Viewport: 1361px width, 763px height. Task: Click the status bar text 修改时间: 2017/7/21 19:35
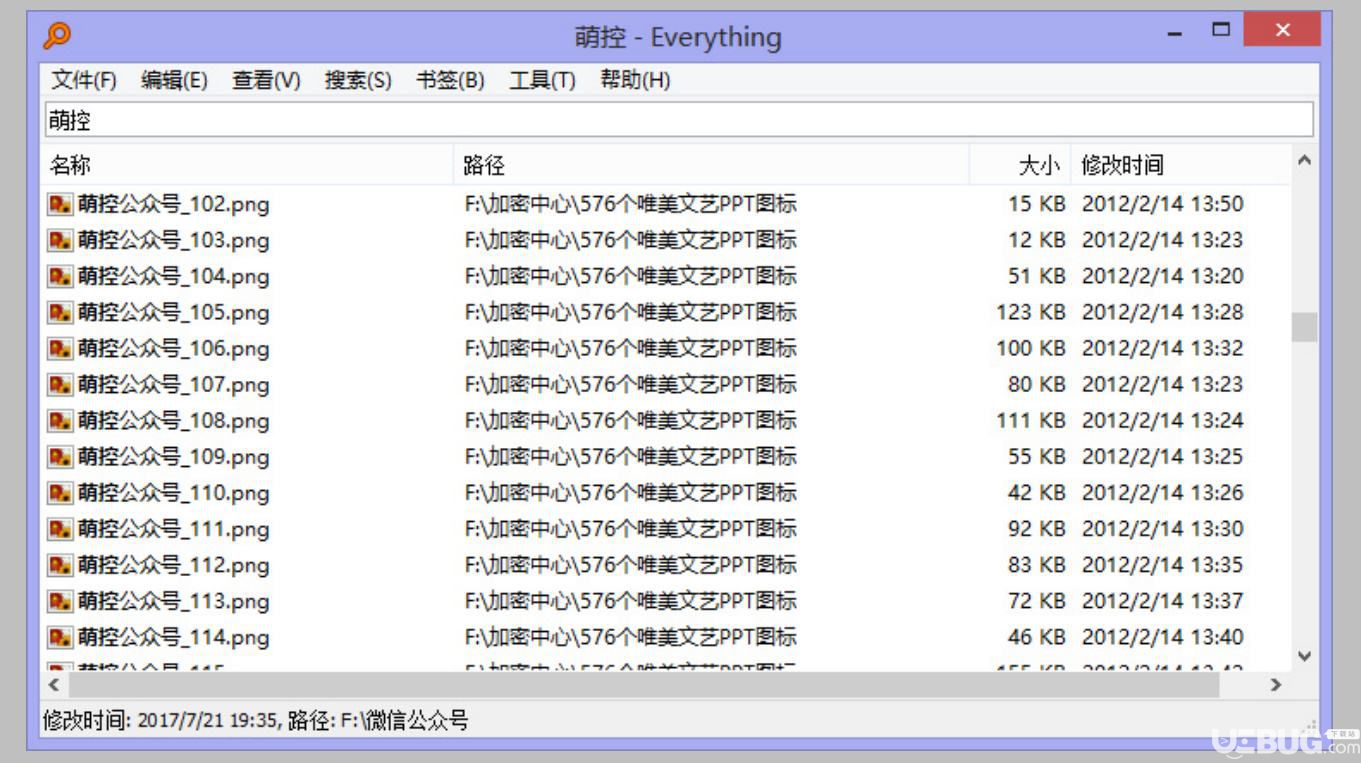[160, 720]
